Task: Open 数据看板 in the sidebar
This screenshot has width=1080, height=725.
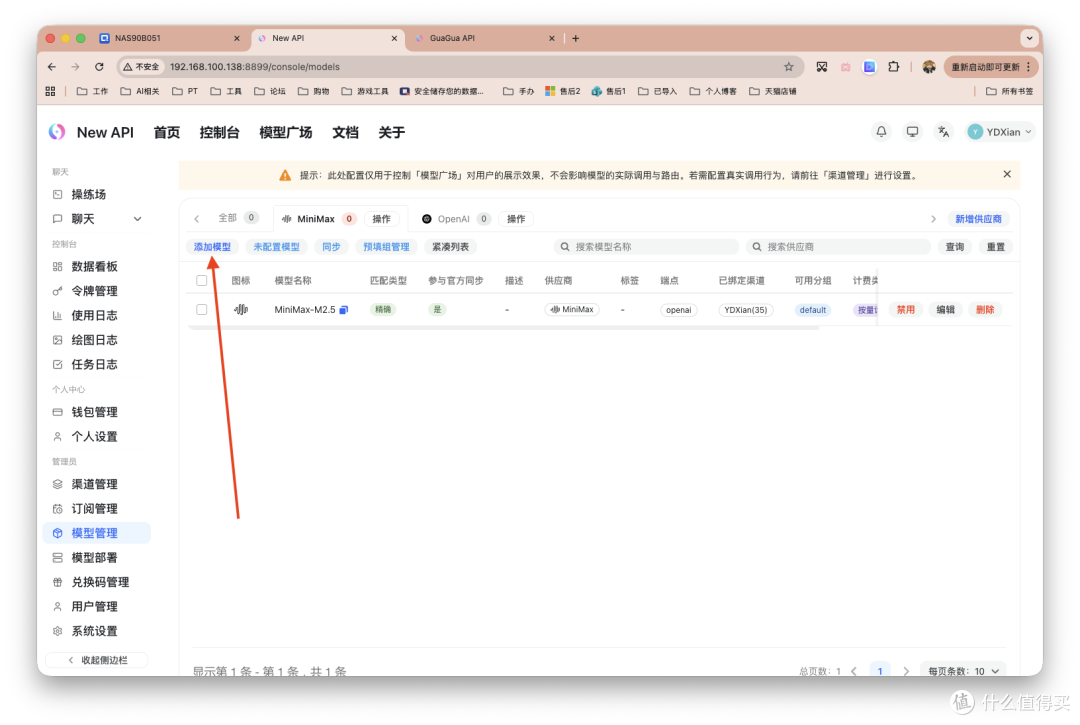Action: coord(96,266)
